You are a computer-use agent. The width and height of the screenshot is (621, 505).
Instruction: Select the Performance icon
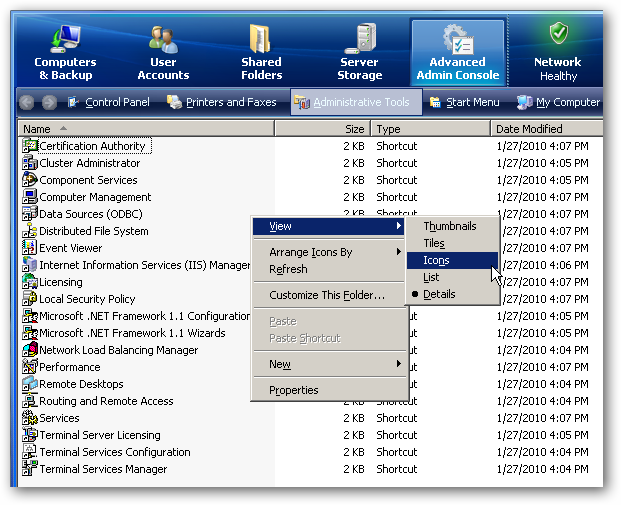point(30,367)
